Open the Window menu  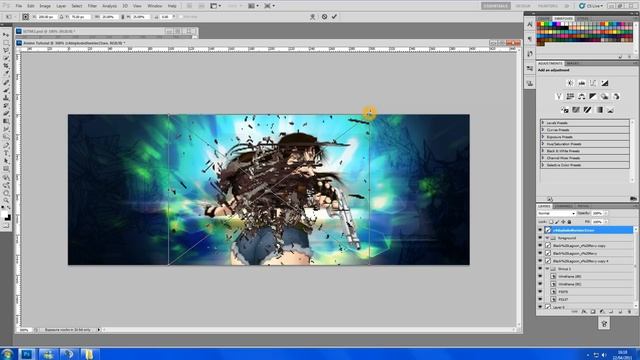click(x=155, y=6)
